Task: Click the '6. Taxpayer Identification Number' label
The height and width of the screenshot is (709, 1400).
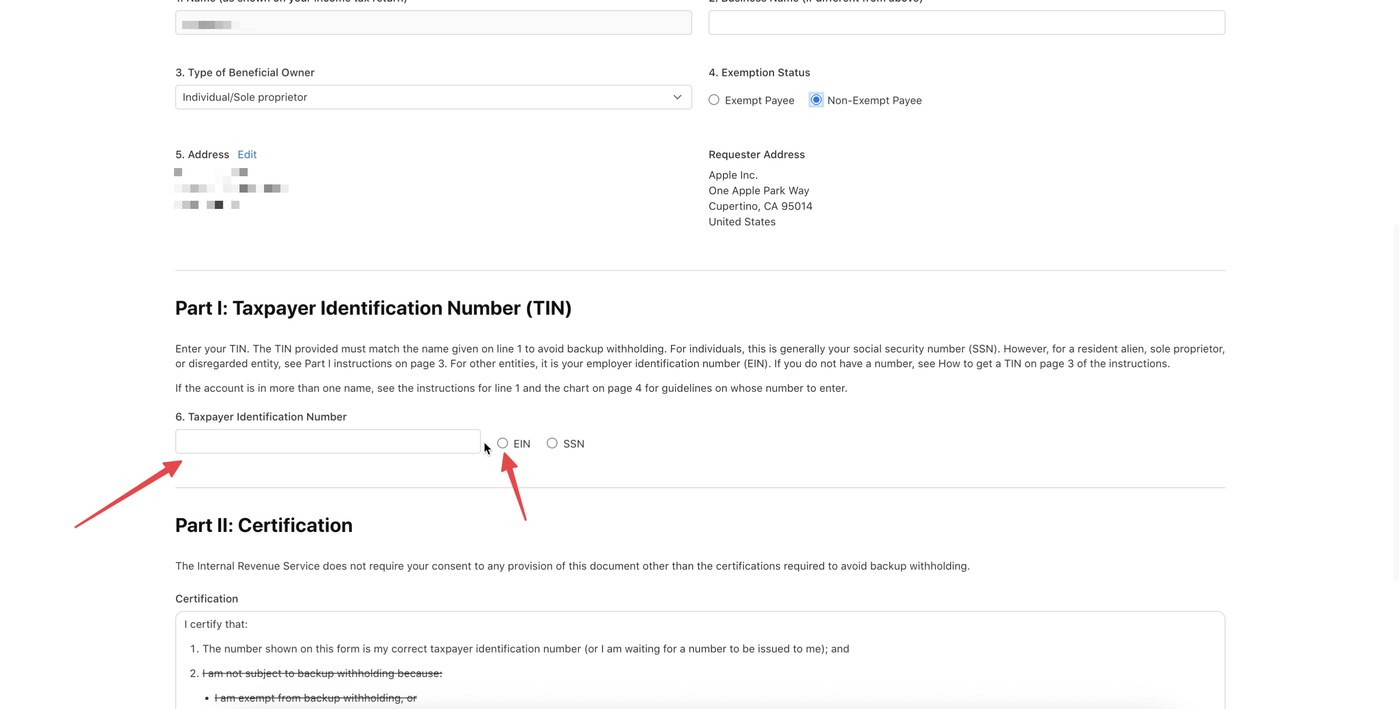Action: (x=261, y=417)
